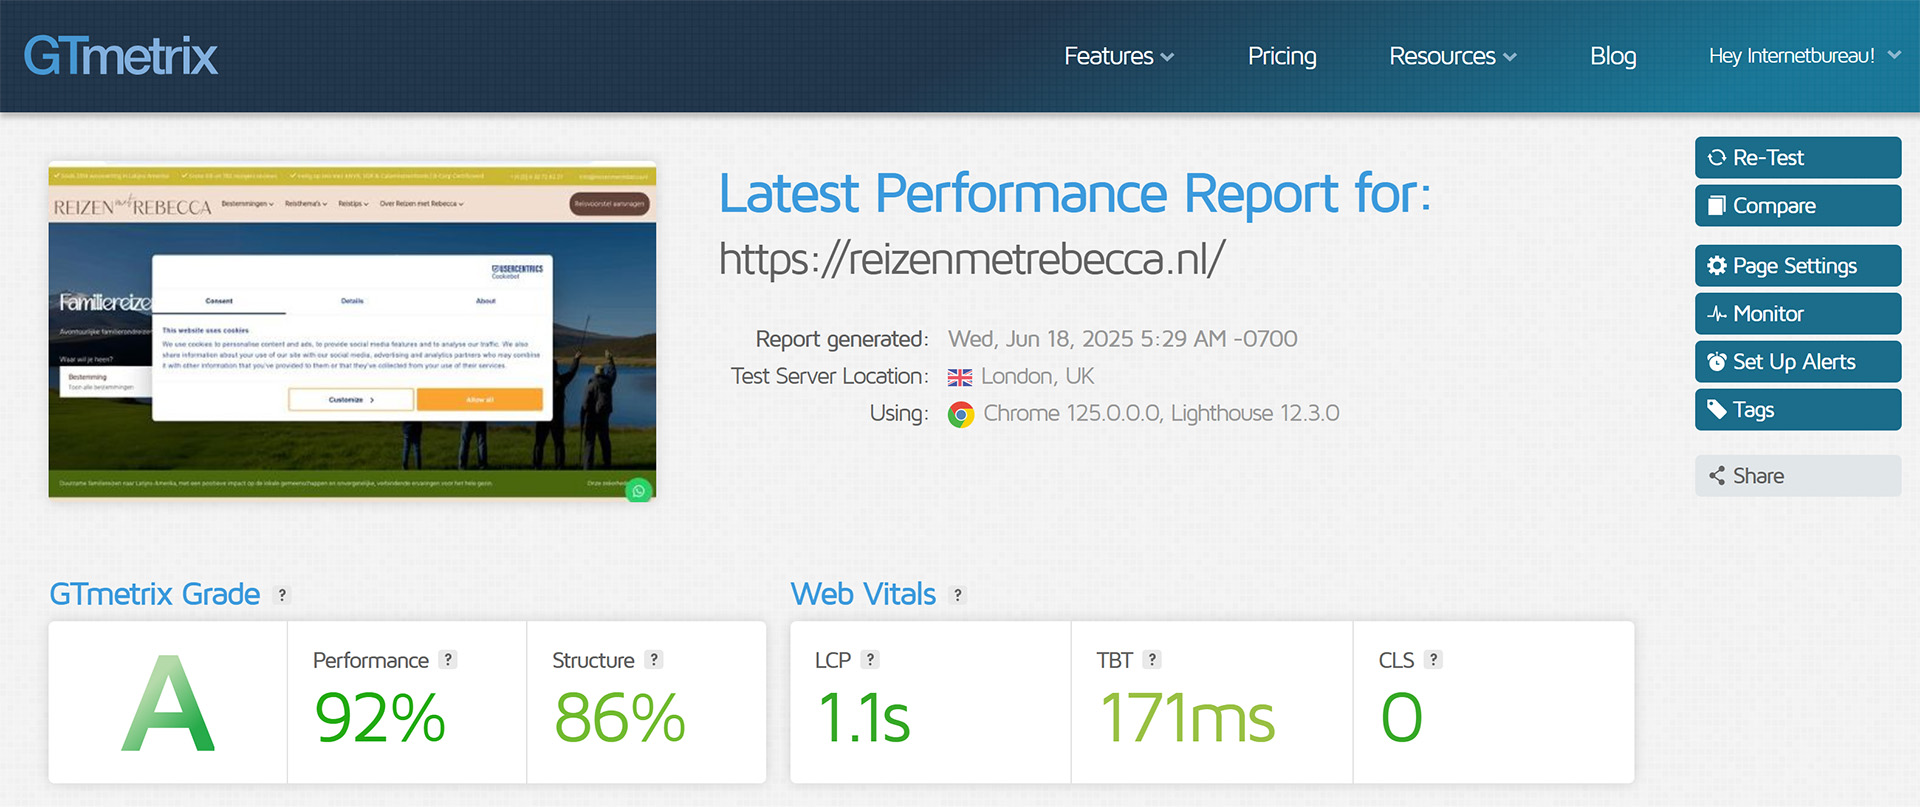Click the Share network icon
1920x807 pixels.
click(x=1717, y=476)
